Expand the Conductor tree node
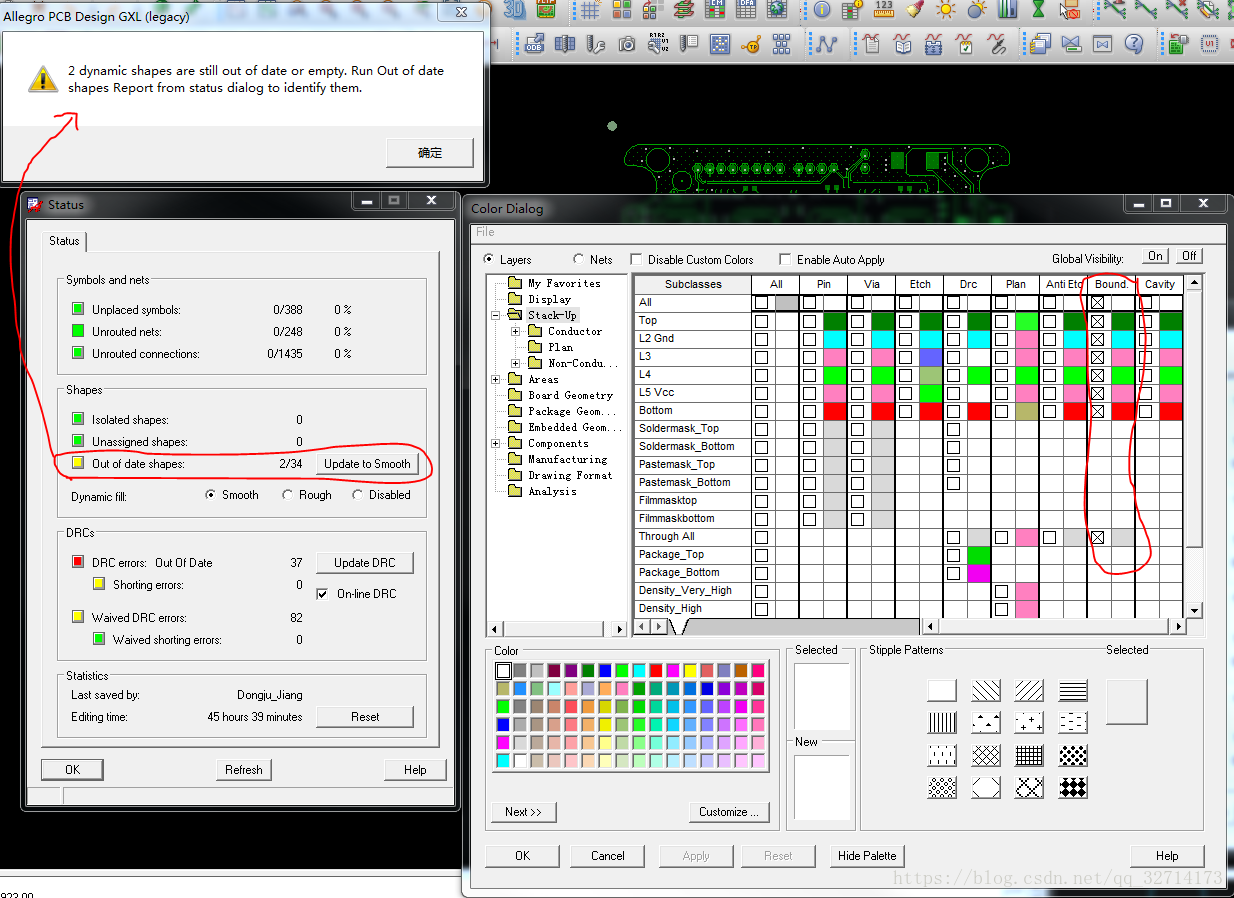Screen dimensions: 1234x898 [x=516, y=332]
